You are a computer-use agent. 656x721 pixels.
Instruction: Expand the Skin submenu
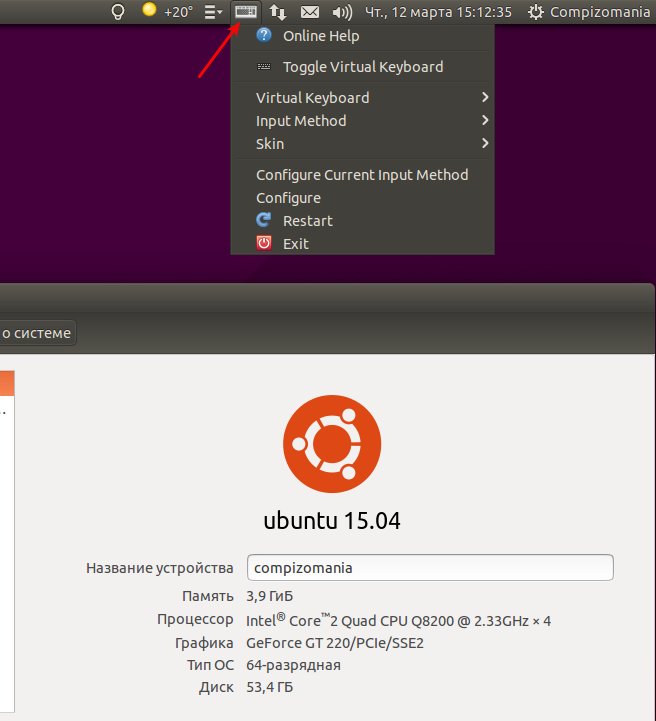(x=362, y=143)
